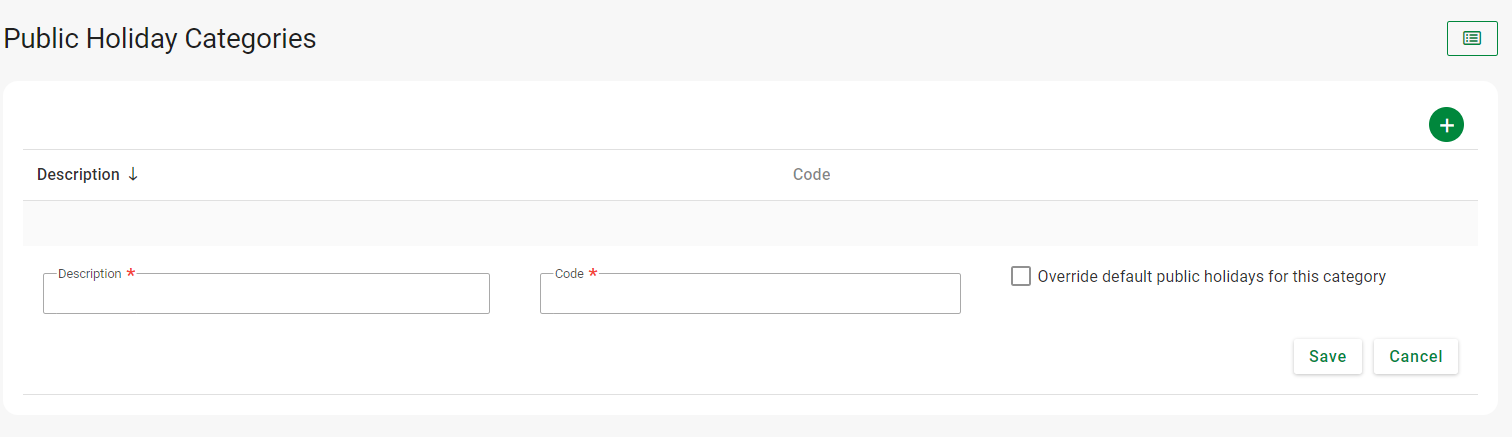Click the small Description floating field label
1512x437 pixels.
pos(90,273)
